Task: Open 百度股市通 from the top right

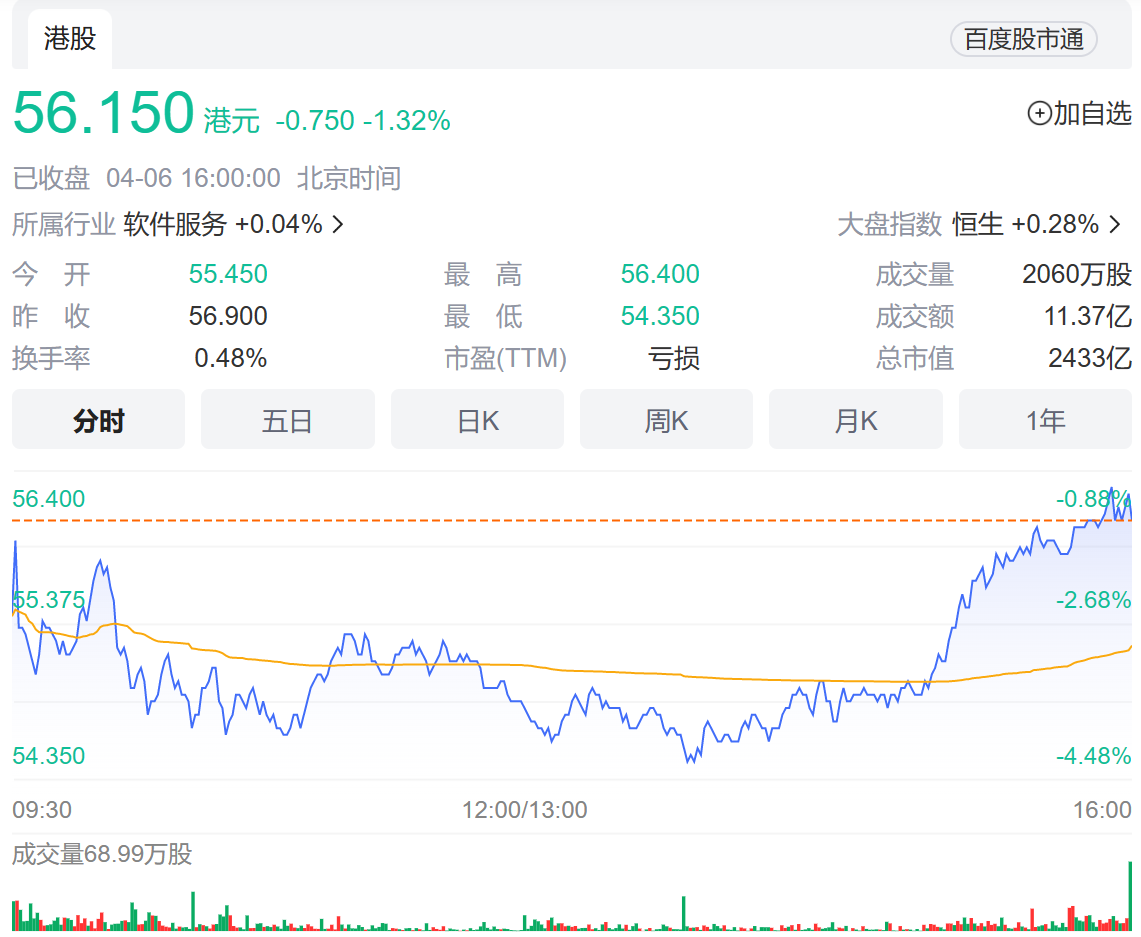Action: tap(1023, 39)
